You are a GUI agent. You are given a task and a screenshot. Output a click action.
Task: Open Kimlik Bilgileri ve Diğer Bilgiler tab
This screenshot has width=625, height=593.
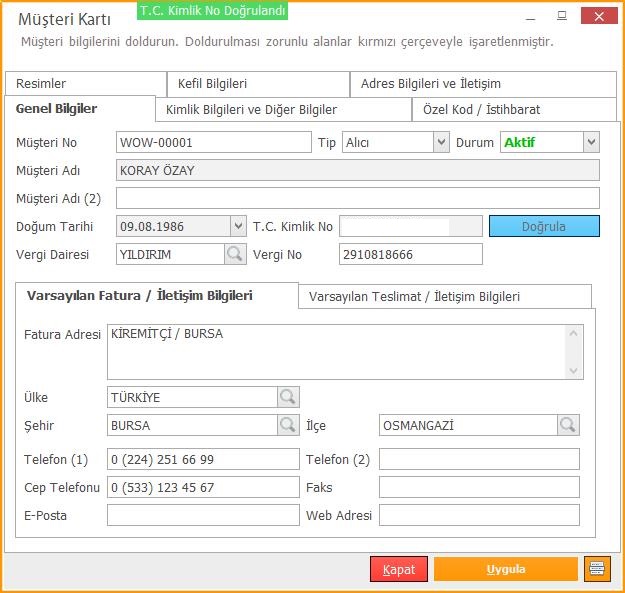pyautogui.click(x=283, y=109)
